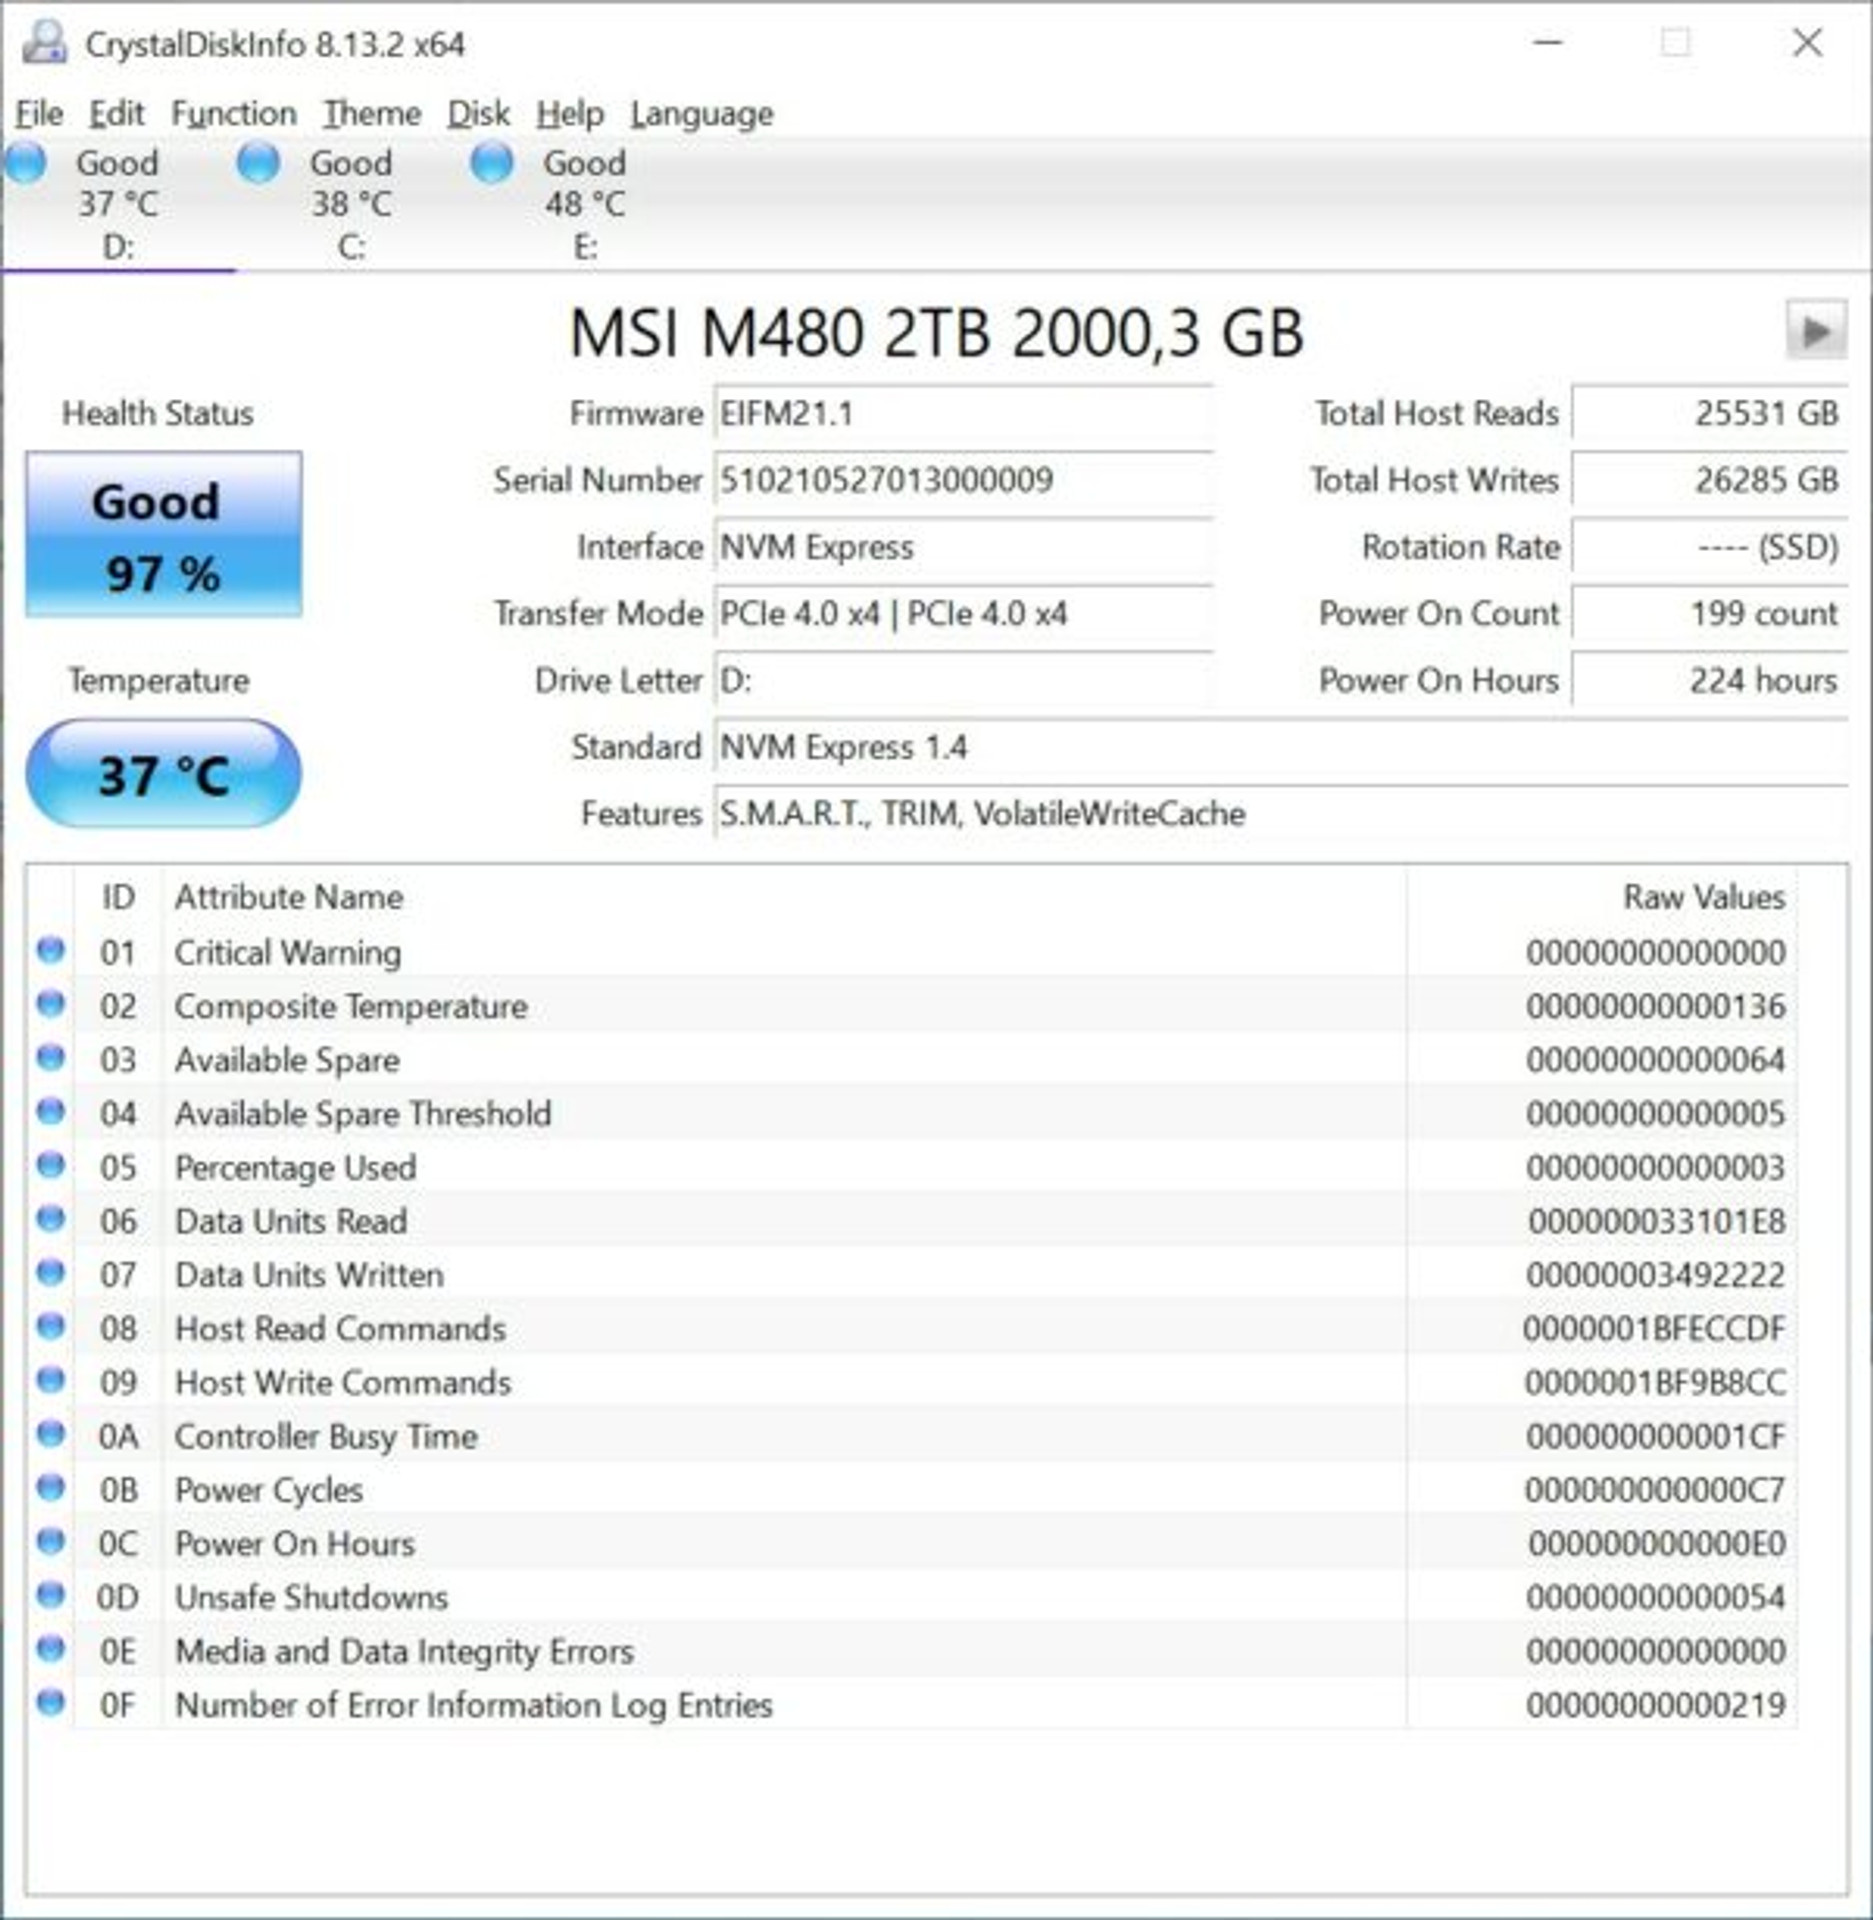Click the Serial Number field

[x=963, y=480]
